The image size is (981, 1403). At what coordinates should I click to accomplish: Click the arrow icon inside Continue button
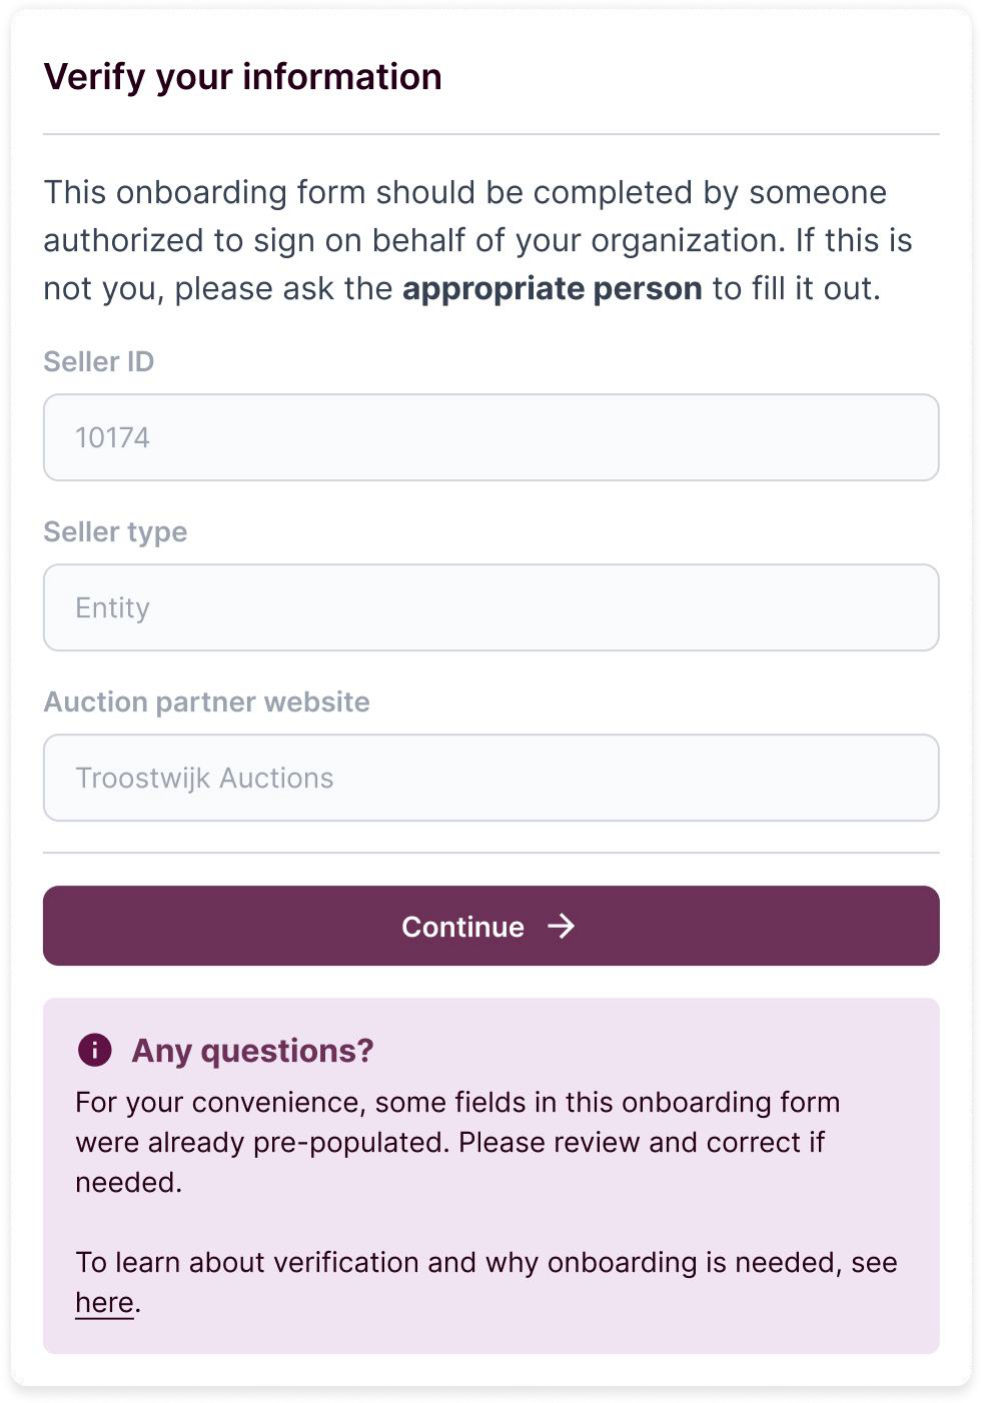coord(561,926)
